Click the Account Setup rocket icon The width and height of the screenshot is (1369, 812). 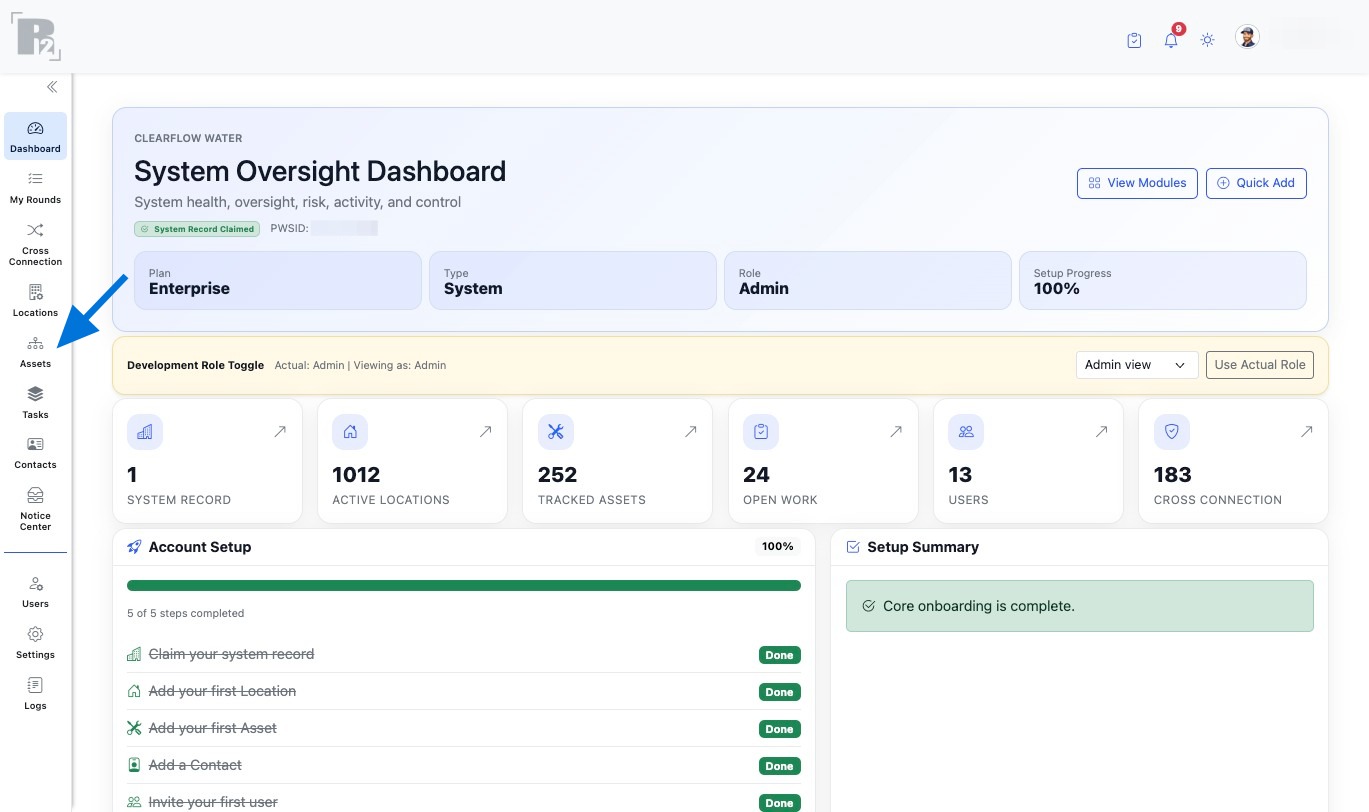[x=134, y=547]
